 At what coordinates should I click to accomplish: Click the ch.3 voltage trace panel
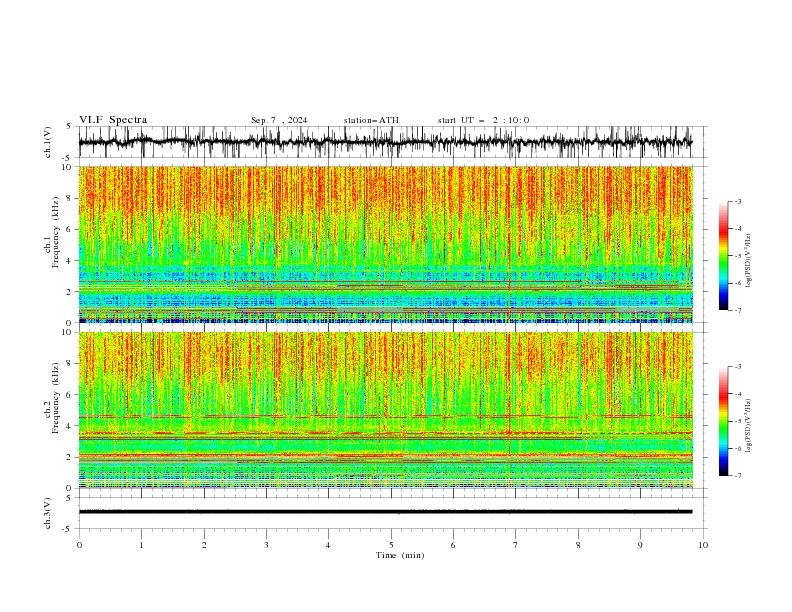coord(392,513)
